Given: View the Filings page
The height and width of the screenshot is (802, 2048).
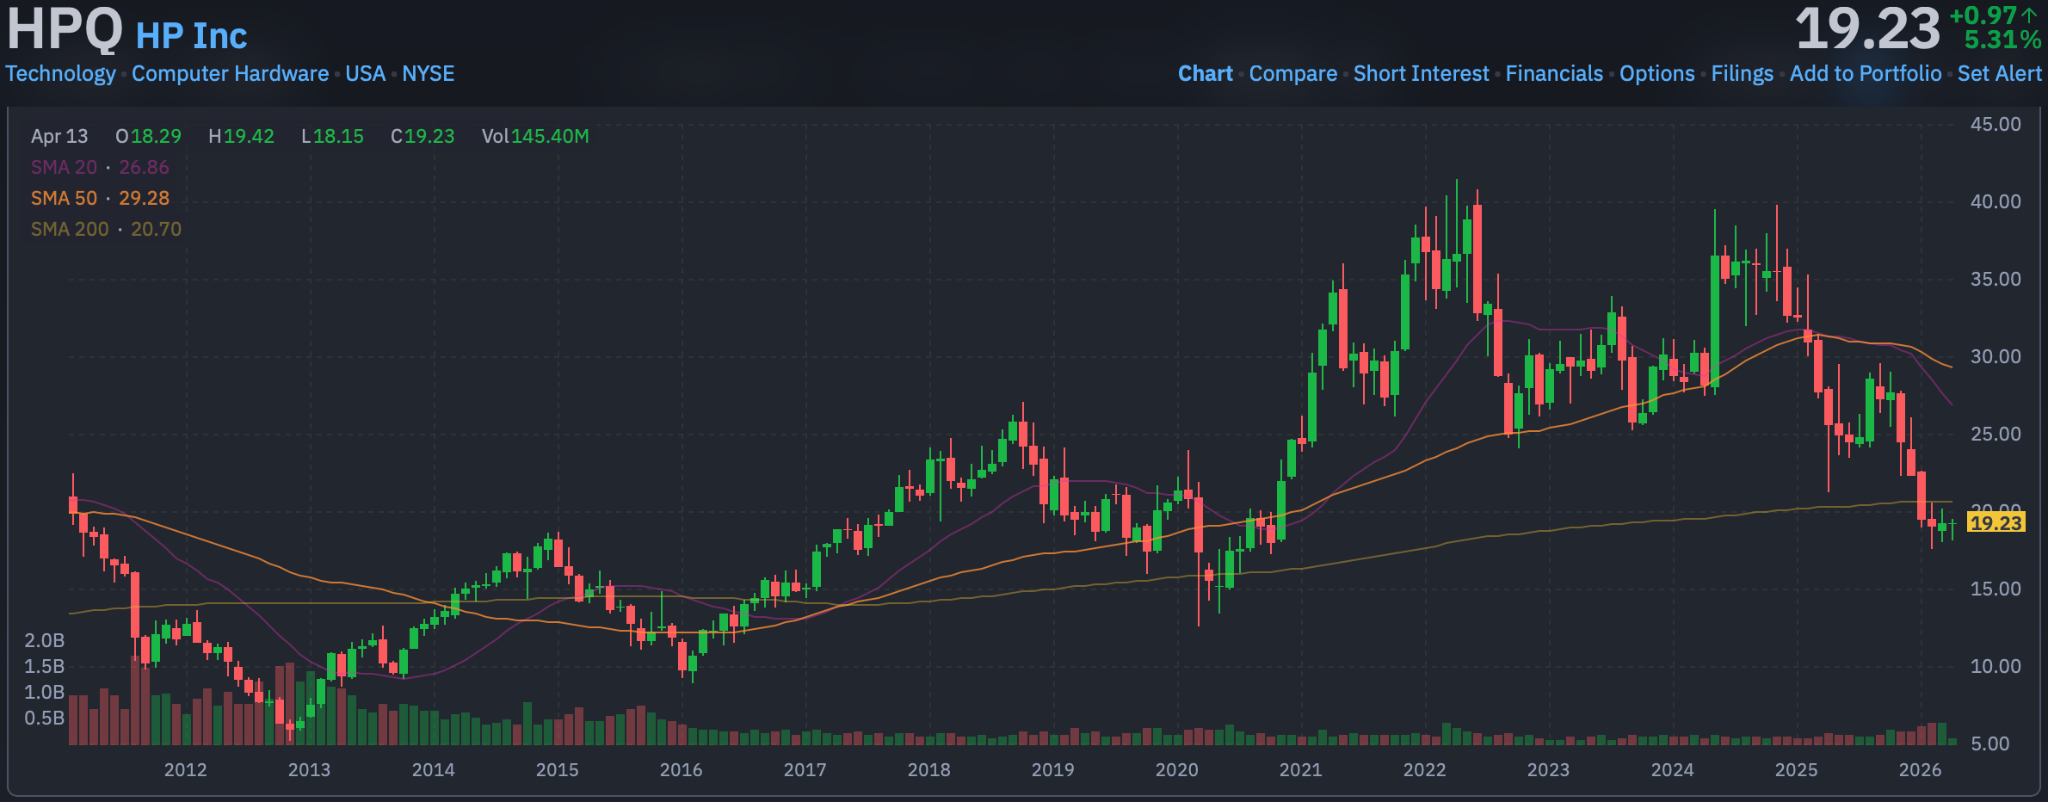Looking at the screenshot, I should pyautogui.click(x=1742, y=74).
